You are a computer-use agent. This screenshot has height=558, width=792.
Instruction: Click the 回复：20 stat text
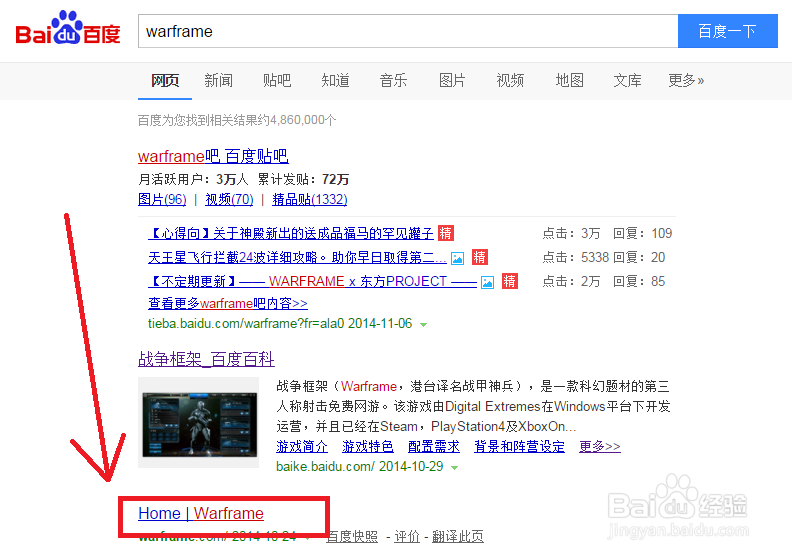639,258
